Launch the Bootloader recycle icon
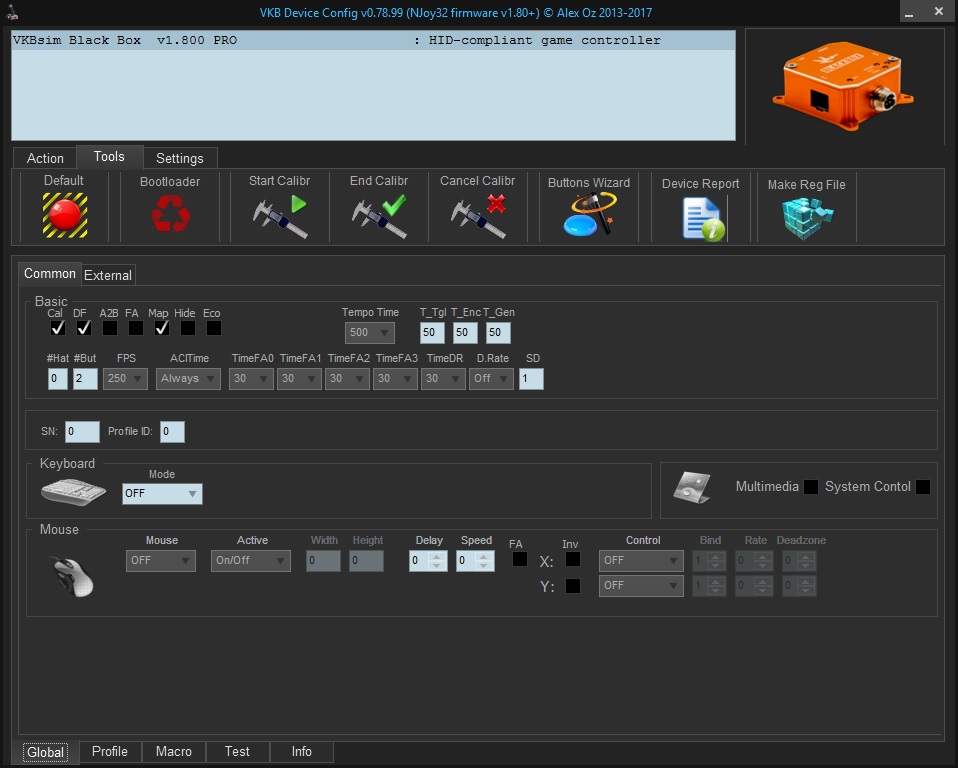 pos(170,214)
